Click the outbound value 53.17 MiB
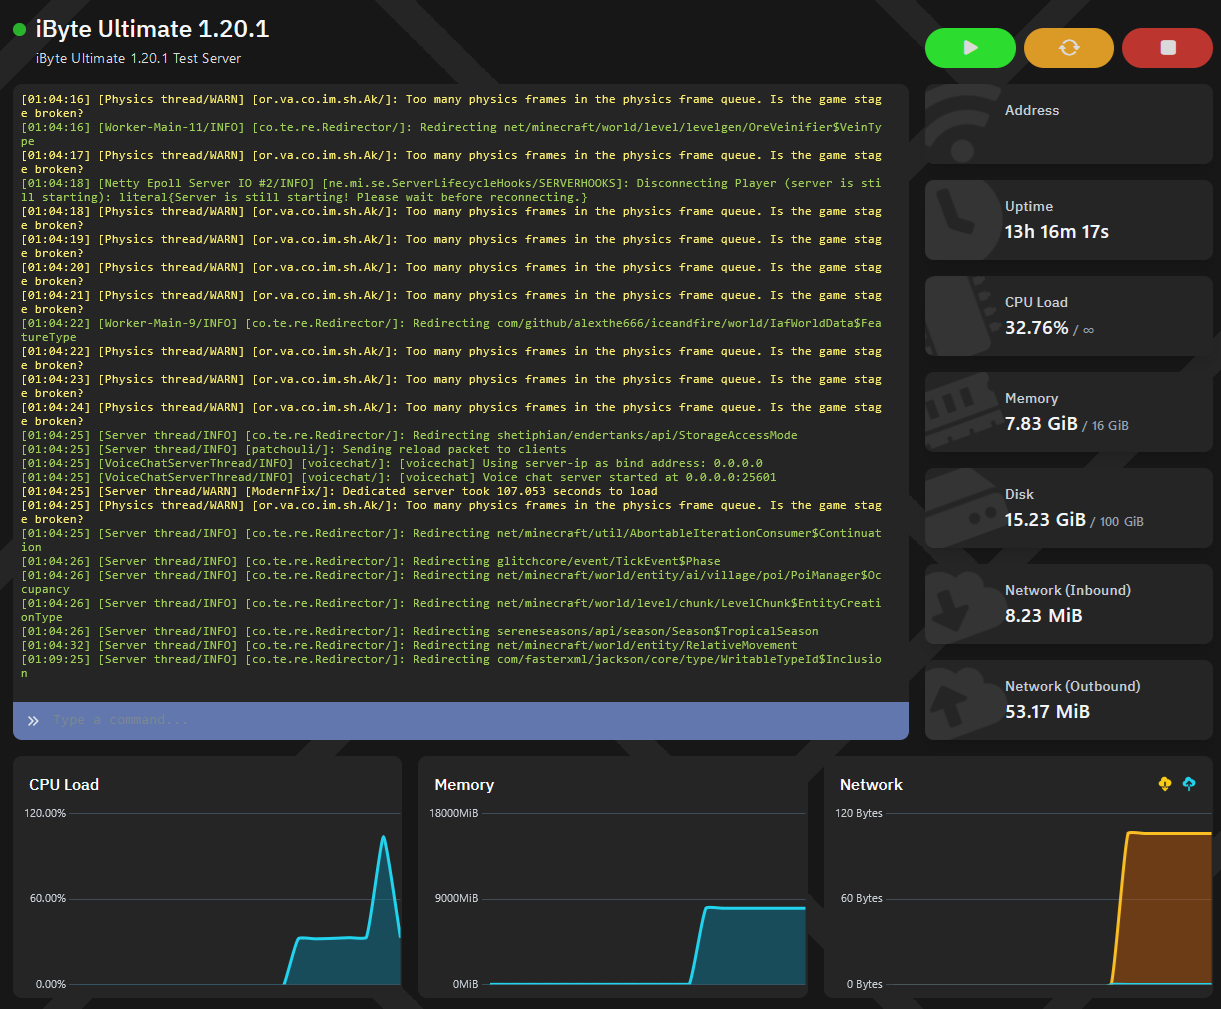 pyautogui.click(x=1047, y=712)
